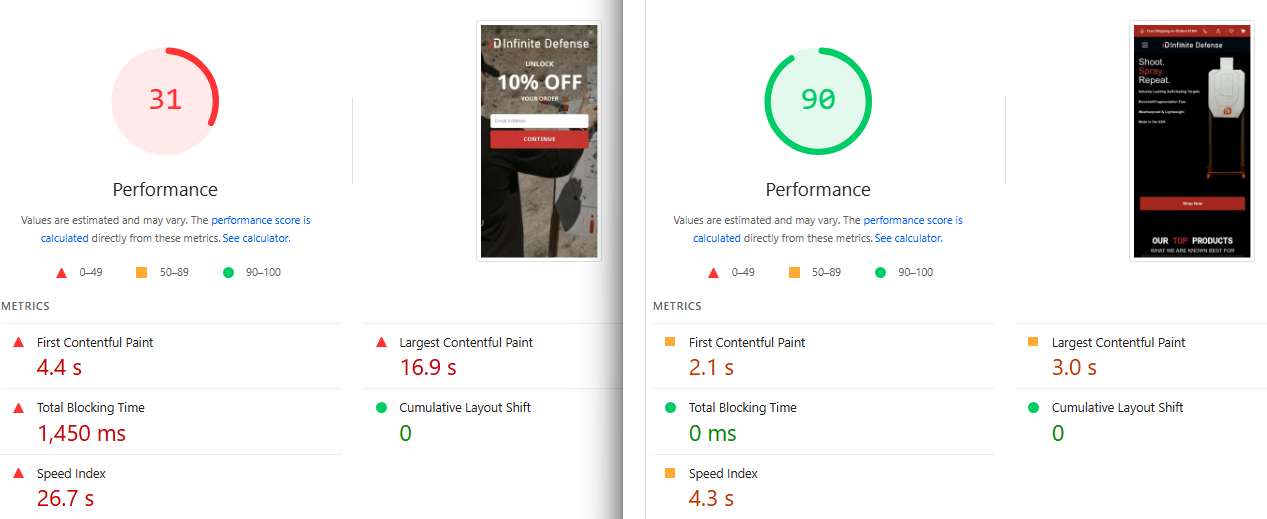Click the red triangle next to Largest Contentful Paint 16.9 s
Image resolution: width=1267 pixels, height=519 pixels.
point(381,342)
